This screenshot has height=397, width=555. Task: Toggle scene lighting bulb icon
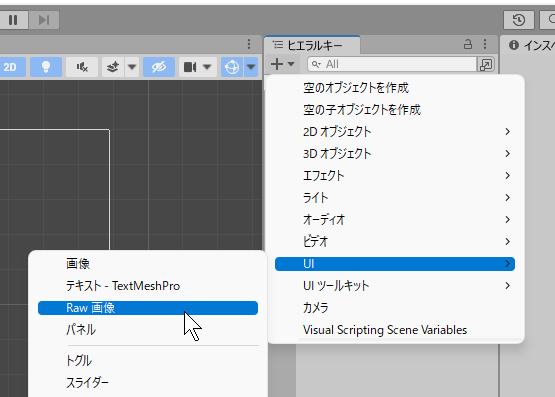tap(46, 67)
